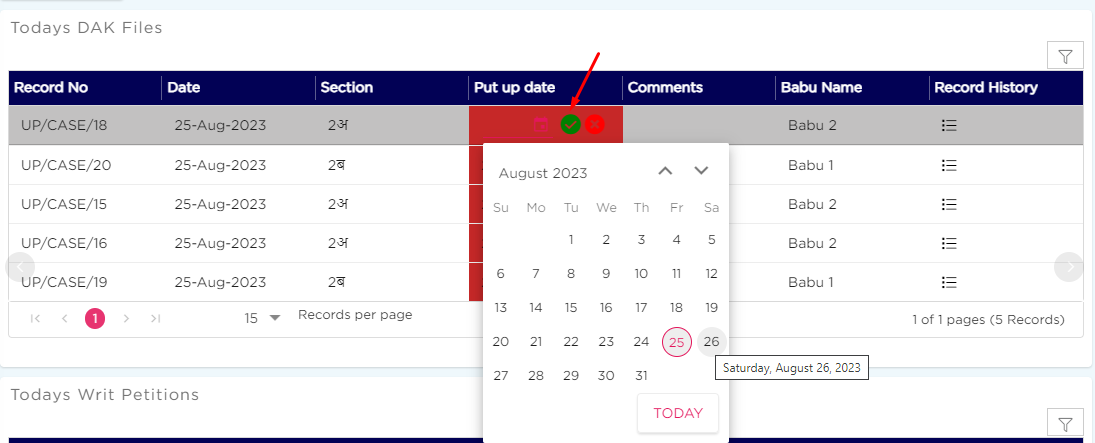The image size is (1095, 443).
Task: Choose August 1 in the calendar
Action: tap(571, 240)
